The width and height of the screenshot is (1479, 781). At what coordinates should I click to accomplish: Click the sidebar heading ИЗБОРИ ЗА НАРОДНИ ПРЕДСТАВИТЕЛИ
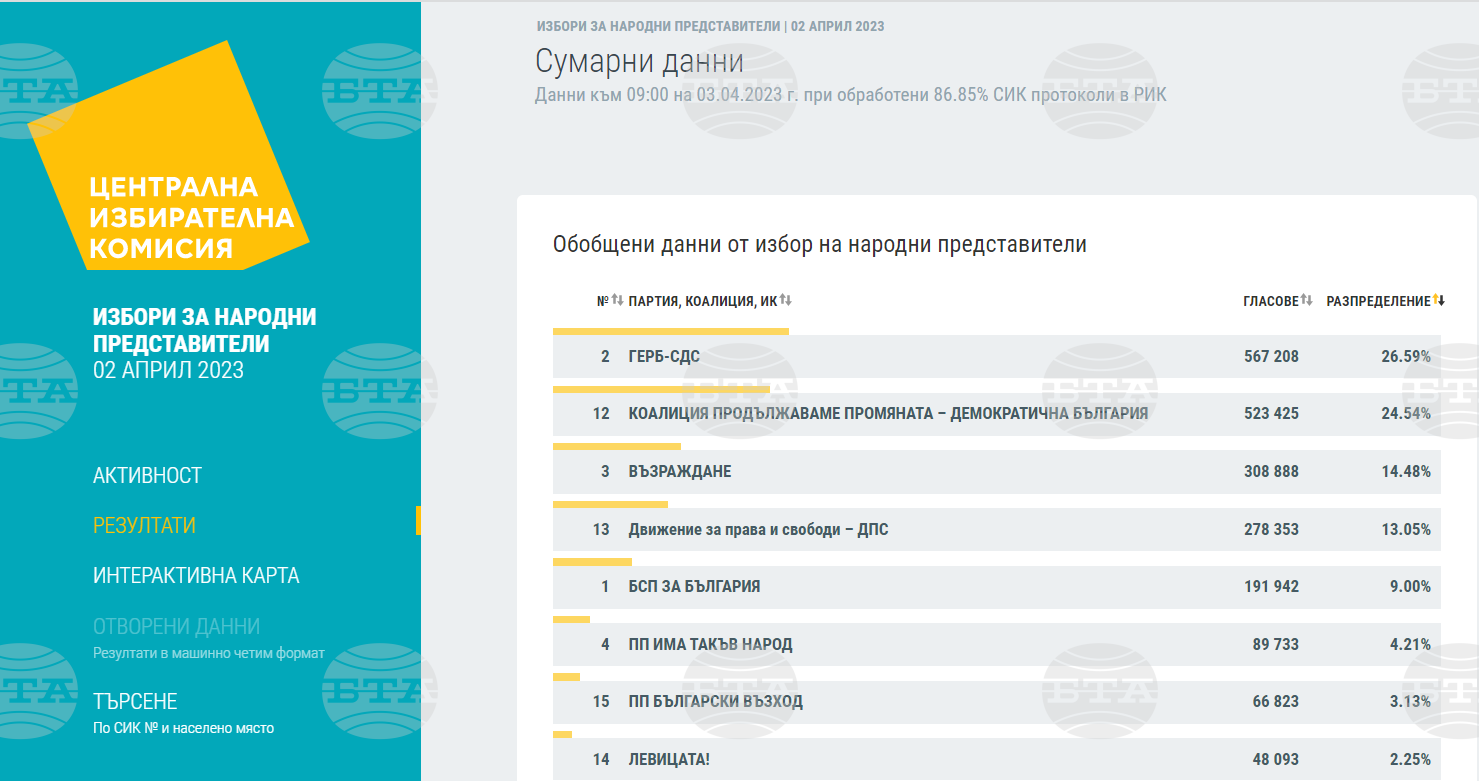click(x=204, y=331)
